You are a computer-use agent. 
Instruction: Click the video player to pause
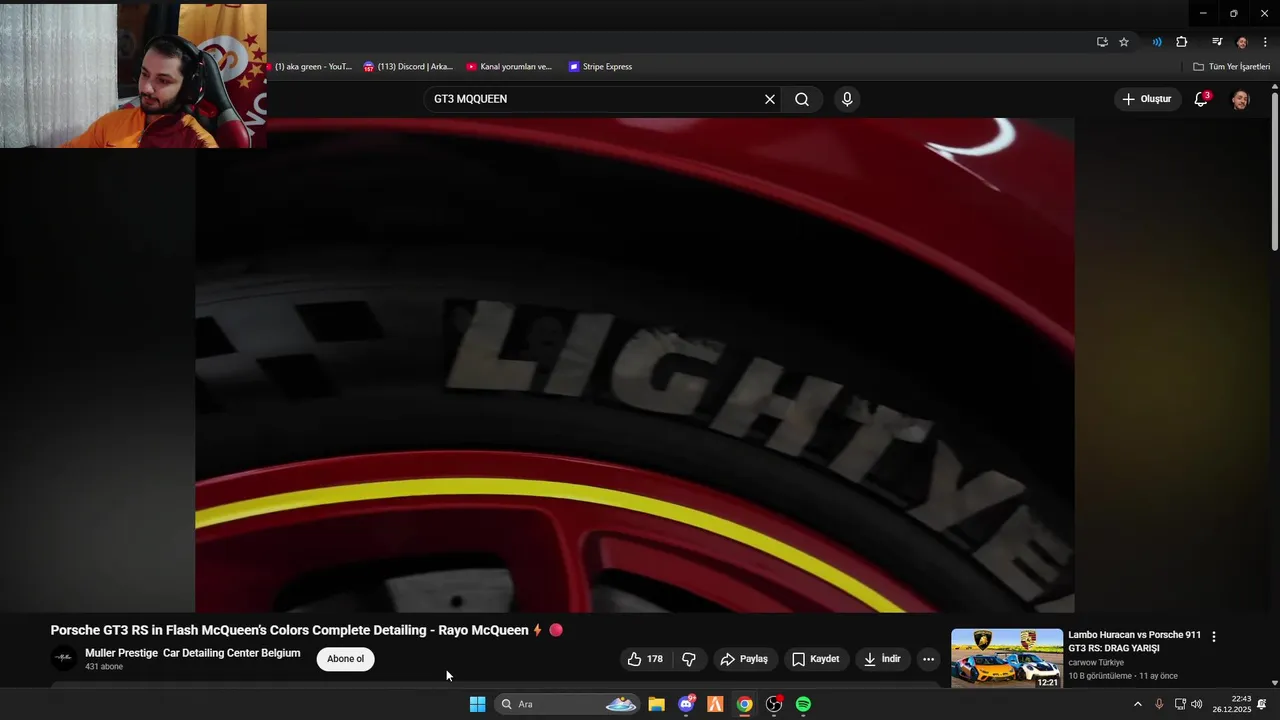click(x=635, y=365)
